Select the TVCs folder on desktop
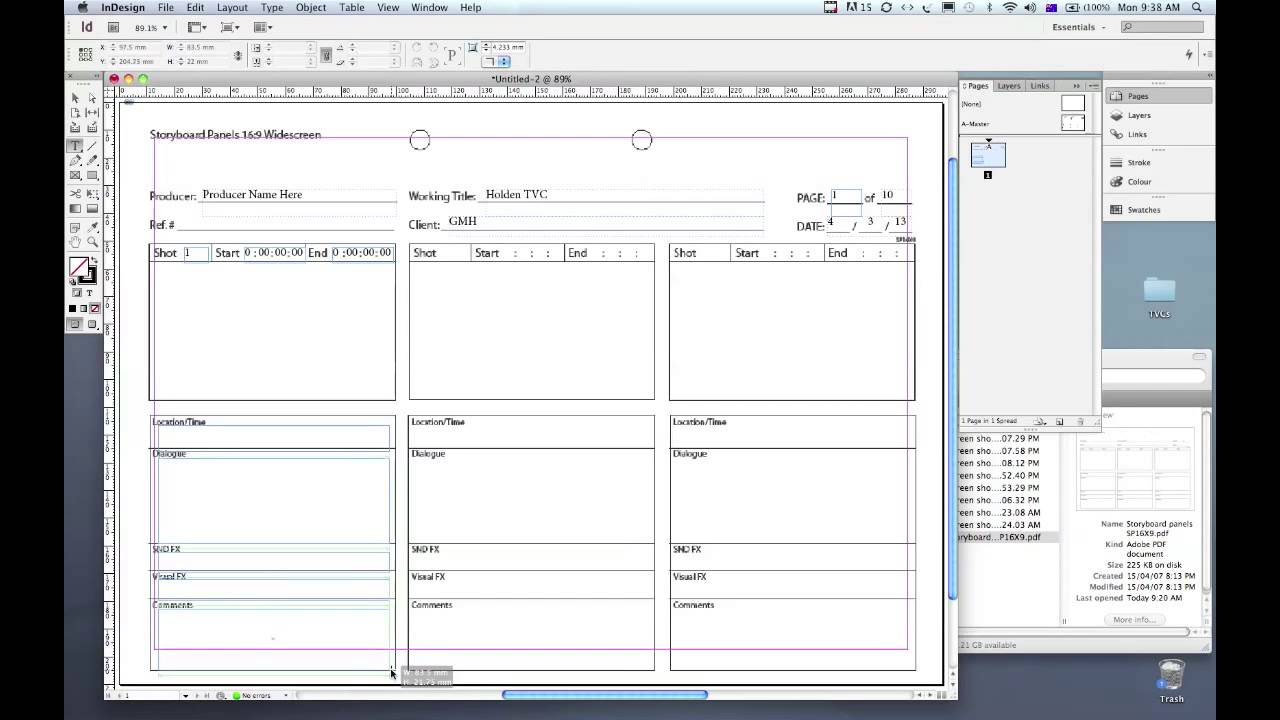This screenshot has width=1280, height=720. 1159,297
